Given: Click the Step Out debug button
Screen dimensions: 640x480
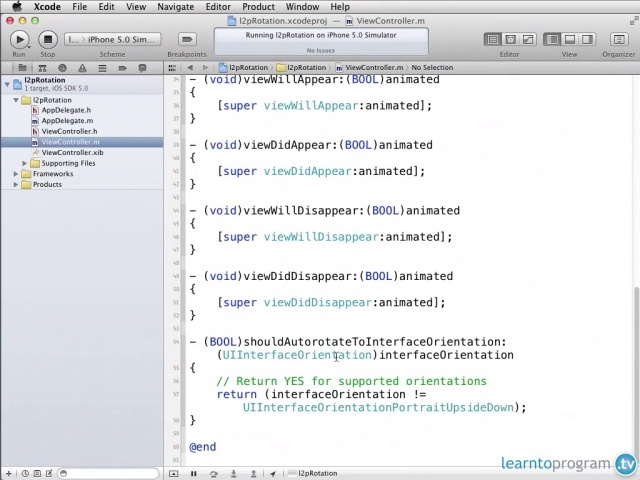Looking at the screenshot, I should [253, 473].
